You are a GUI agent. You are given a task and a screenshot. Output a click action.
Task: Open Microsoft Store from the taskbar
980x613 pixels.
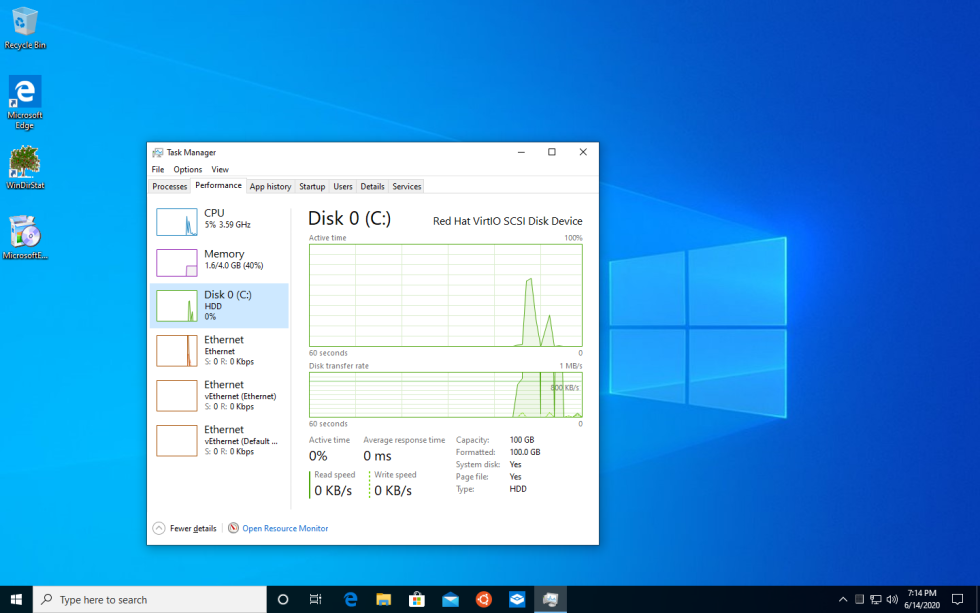pyautogui.click(x=417, y=599)
